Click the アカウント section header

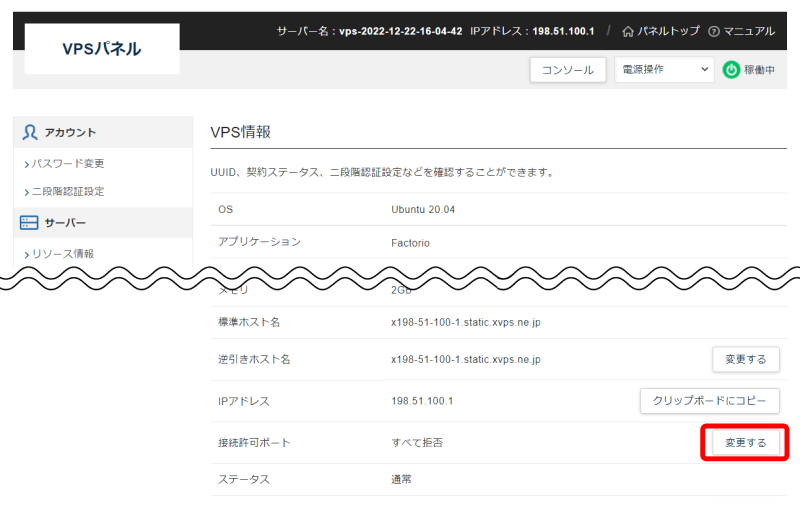[103, 133]
